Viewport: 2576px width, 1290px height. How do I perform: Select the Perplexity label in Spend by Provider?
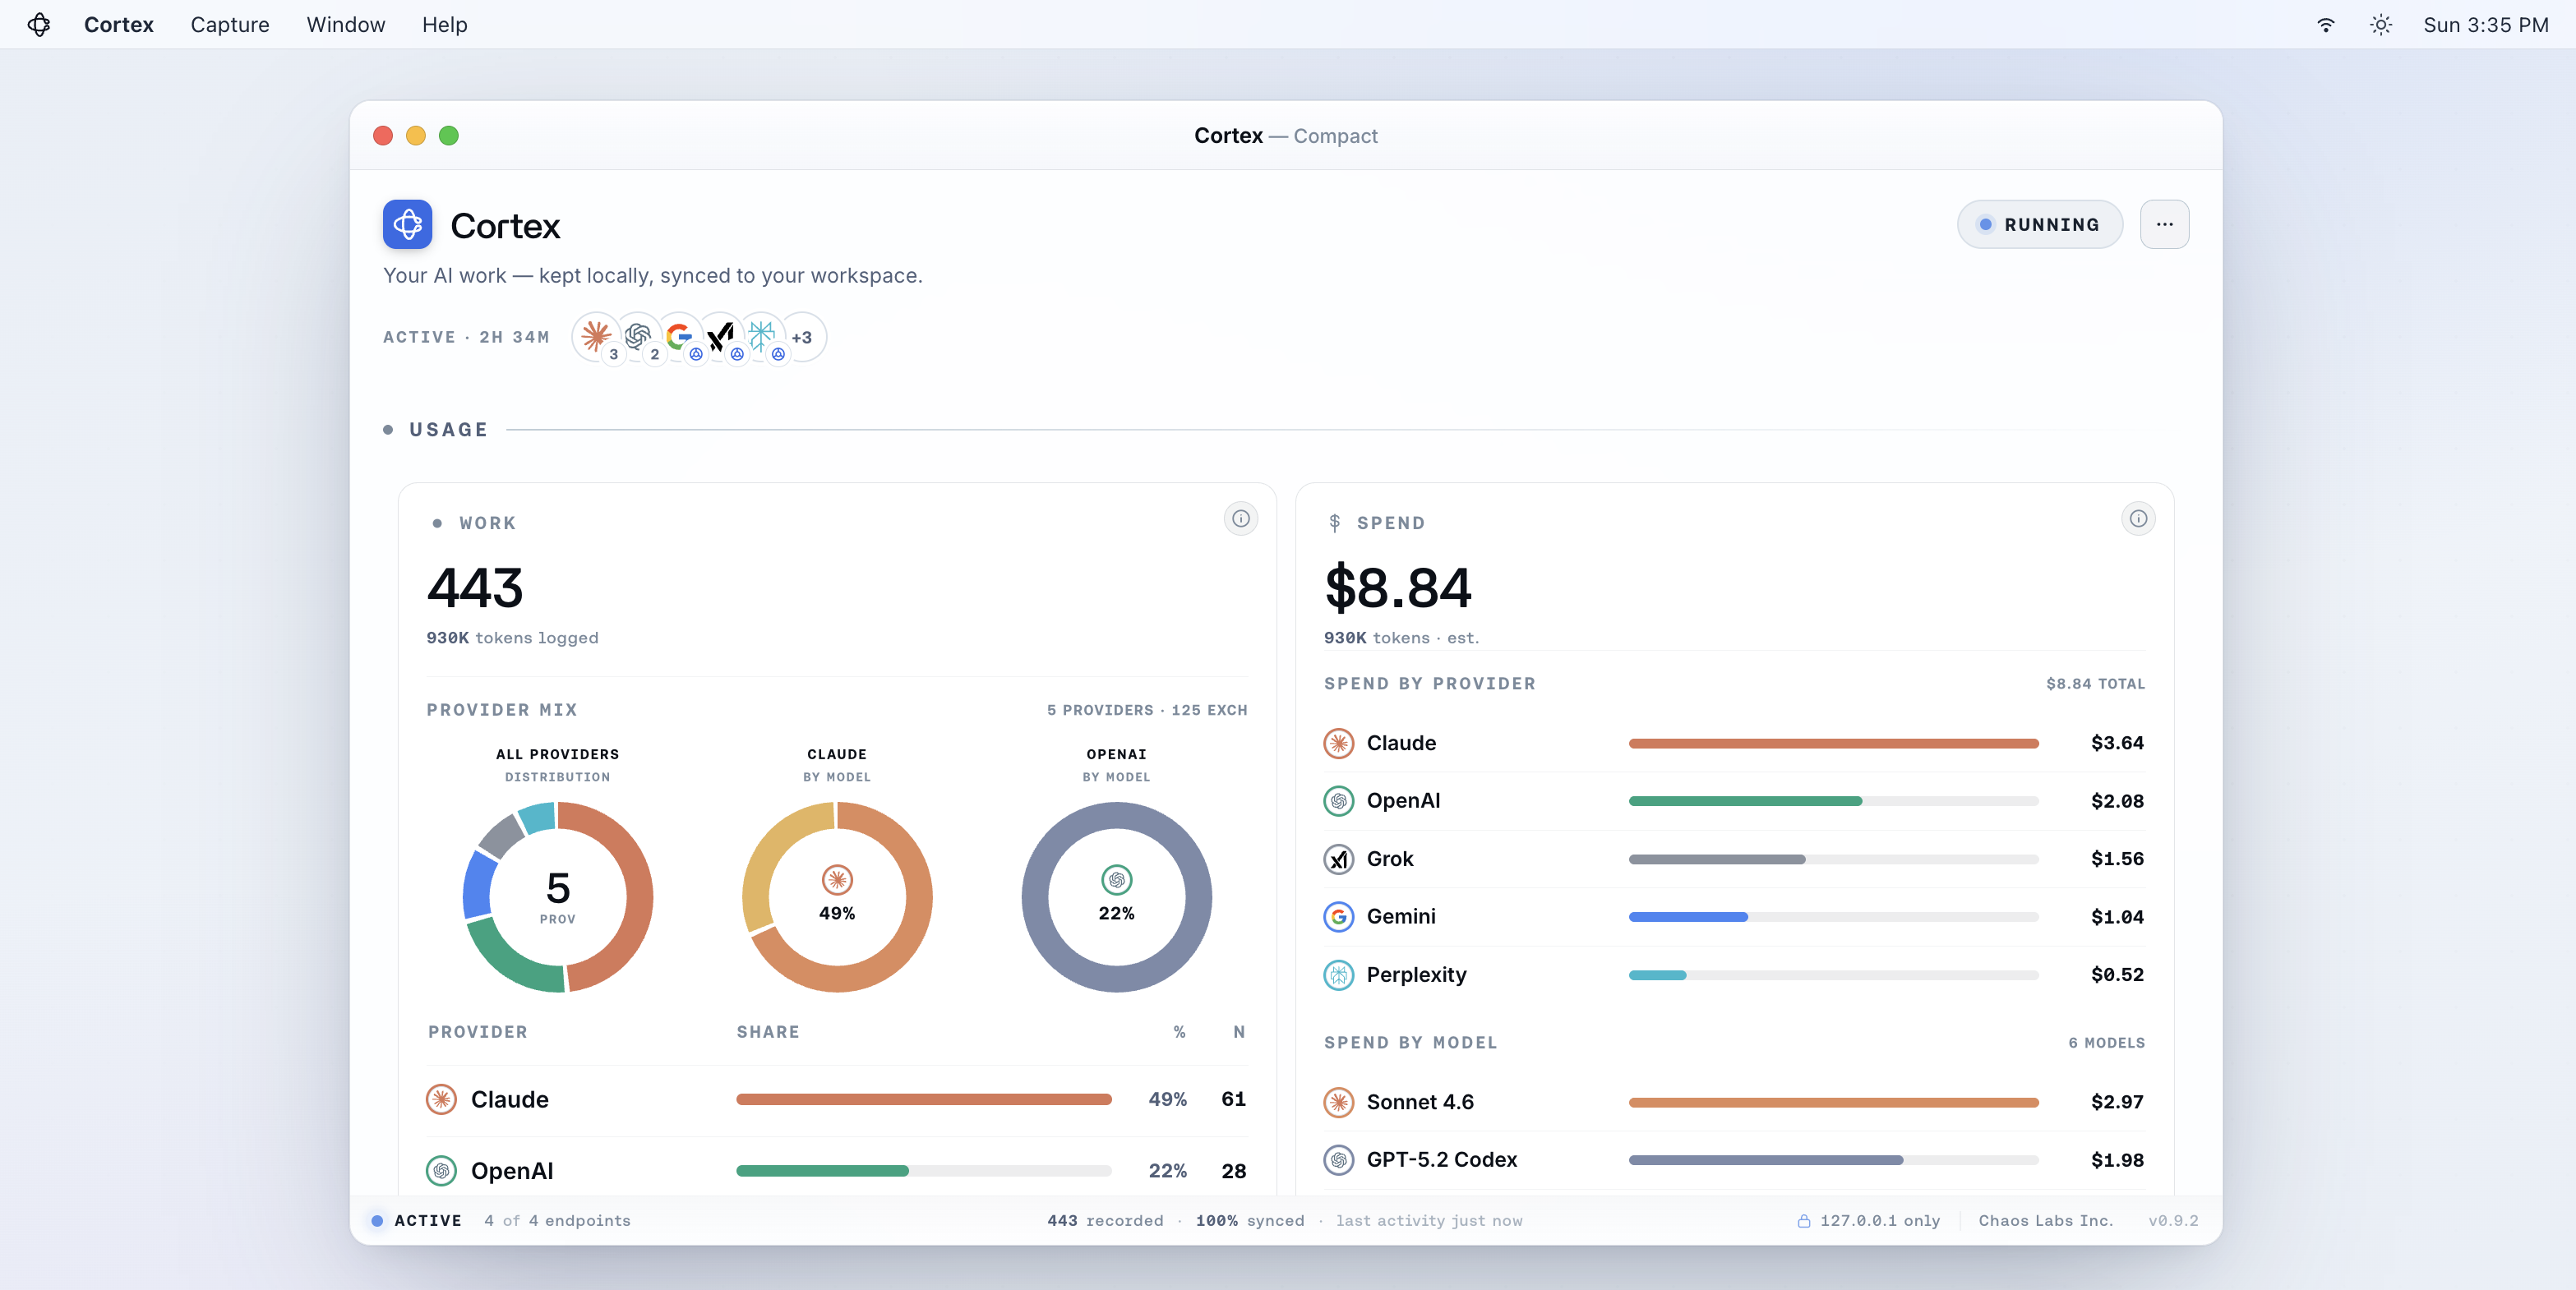1417,975
